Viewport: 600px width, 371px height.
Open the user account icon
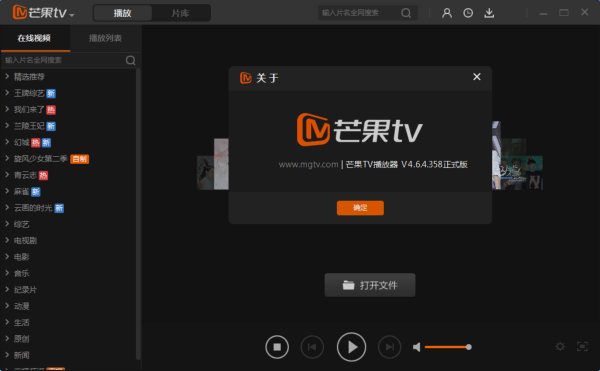[447, 13]
